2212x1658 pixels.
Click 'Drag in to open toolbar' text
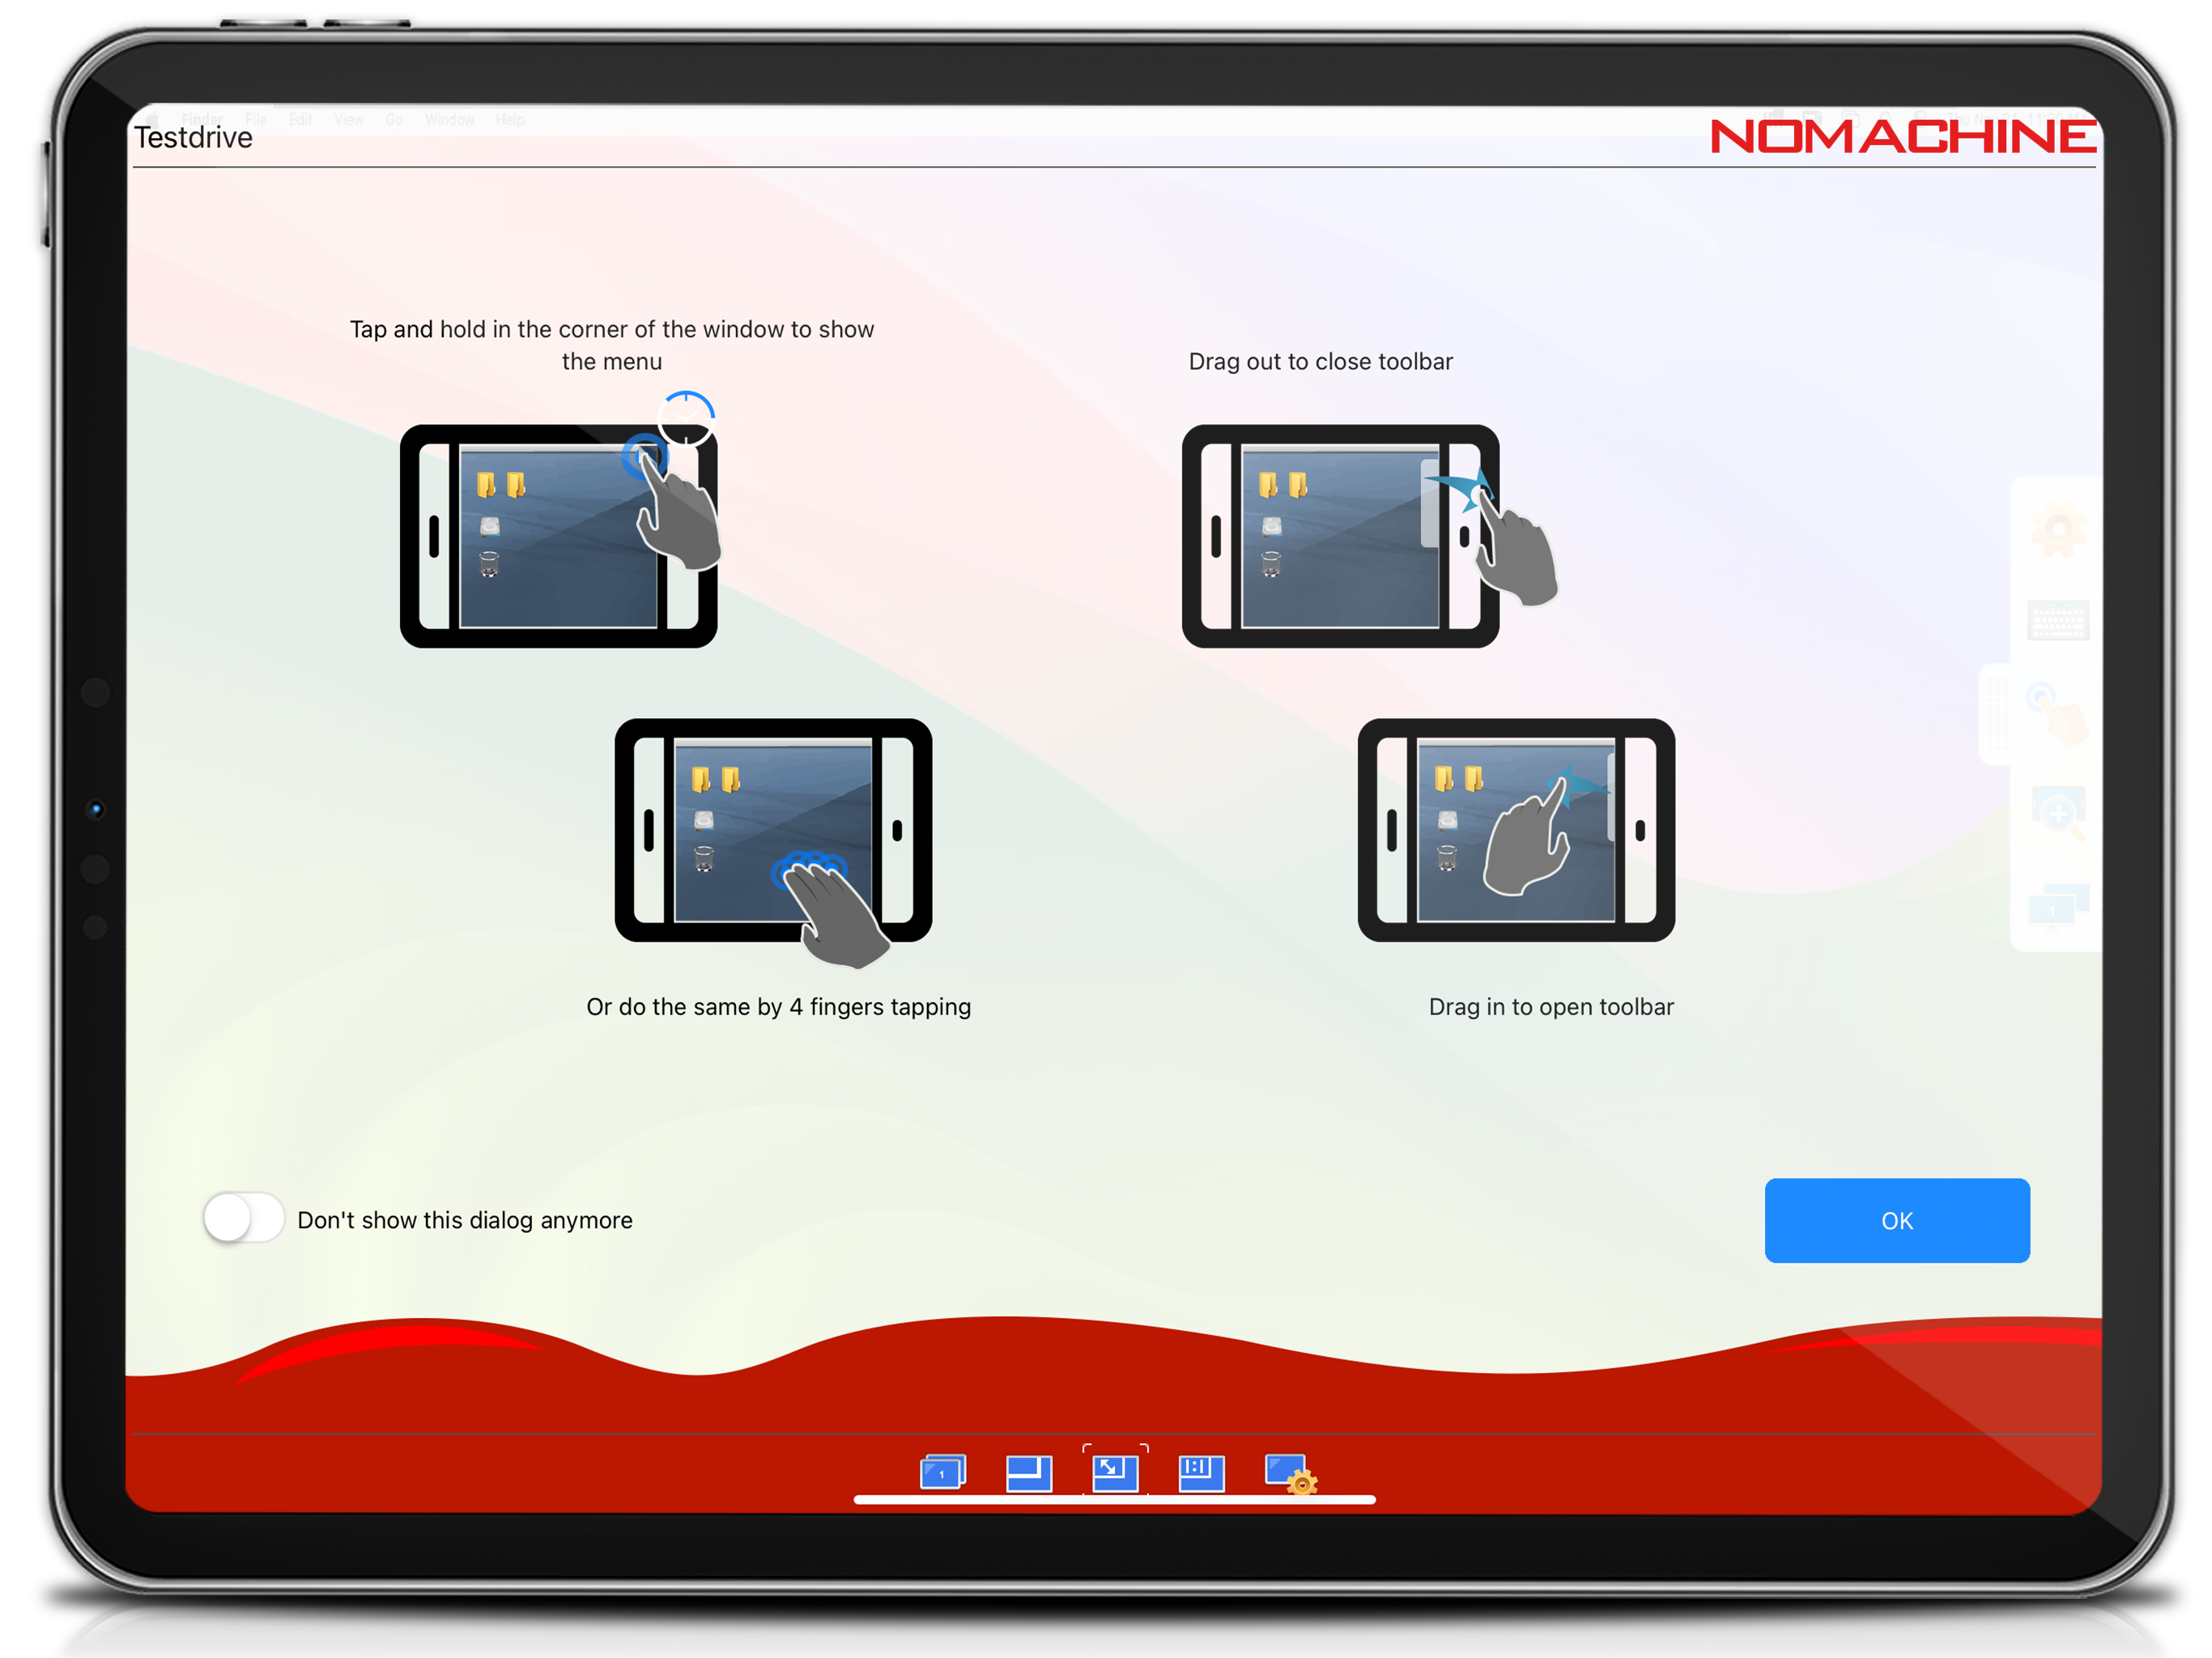tap(1551, 1007)
